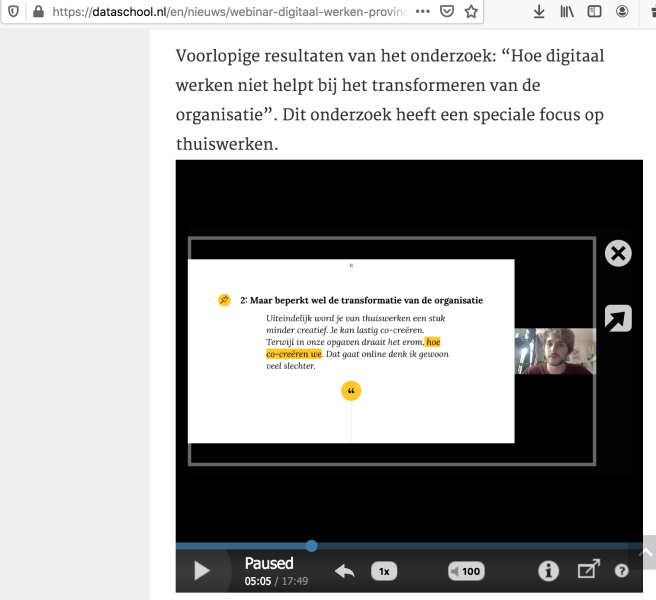
Task: Click the help question mark icon
Action: (621, 571)
